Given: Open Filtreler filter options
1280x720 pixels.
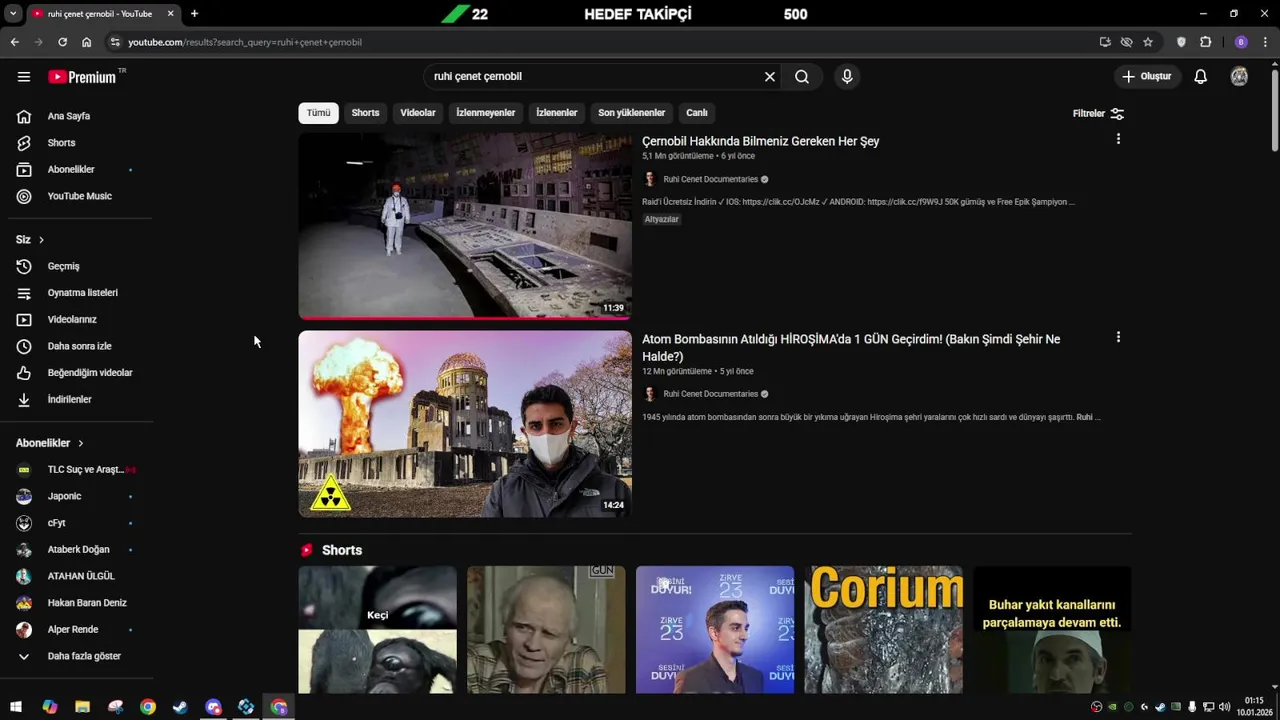Looking at the screenshot, I should coord(1098,113).
